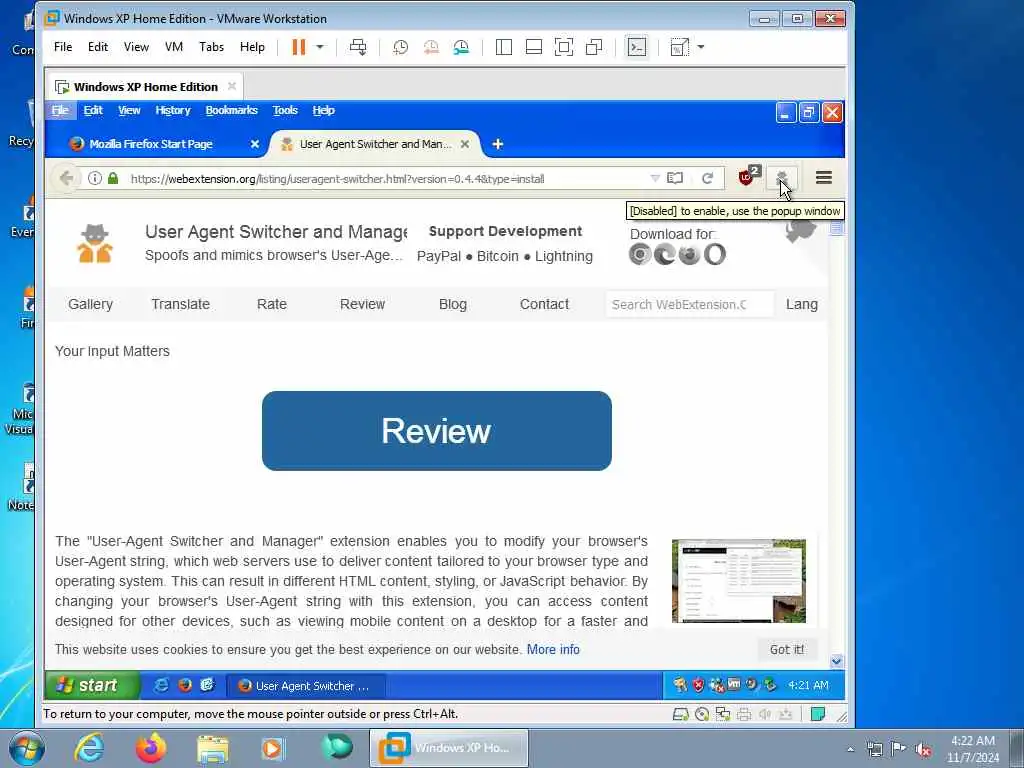Select User Agent Switcher XP taskbar button

[x=306, y=686]
